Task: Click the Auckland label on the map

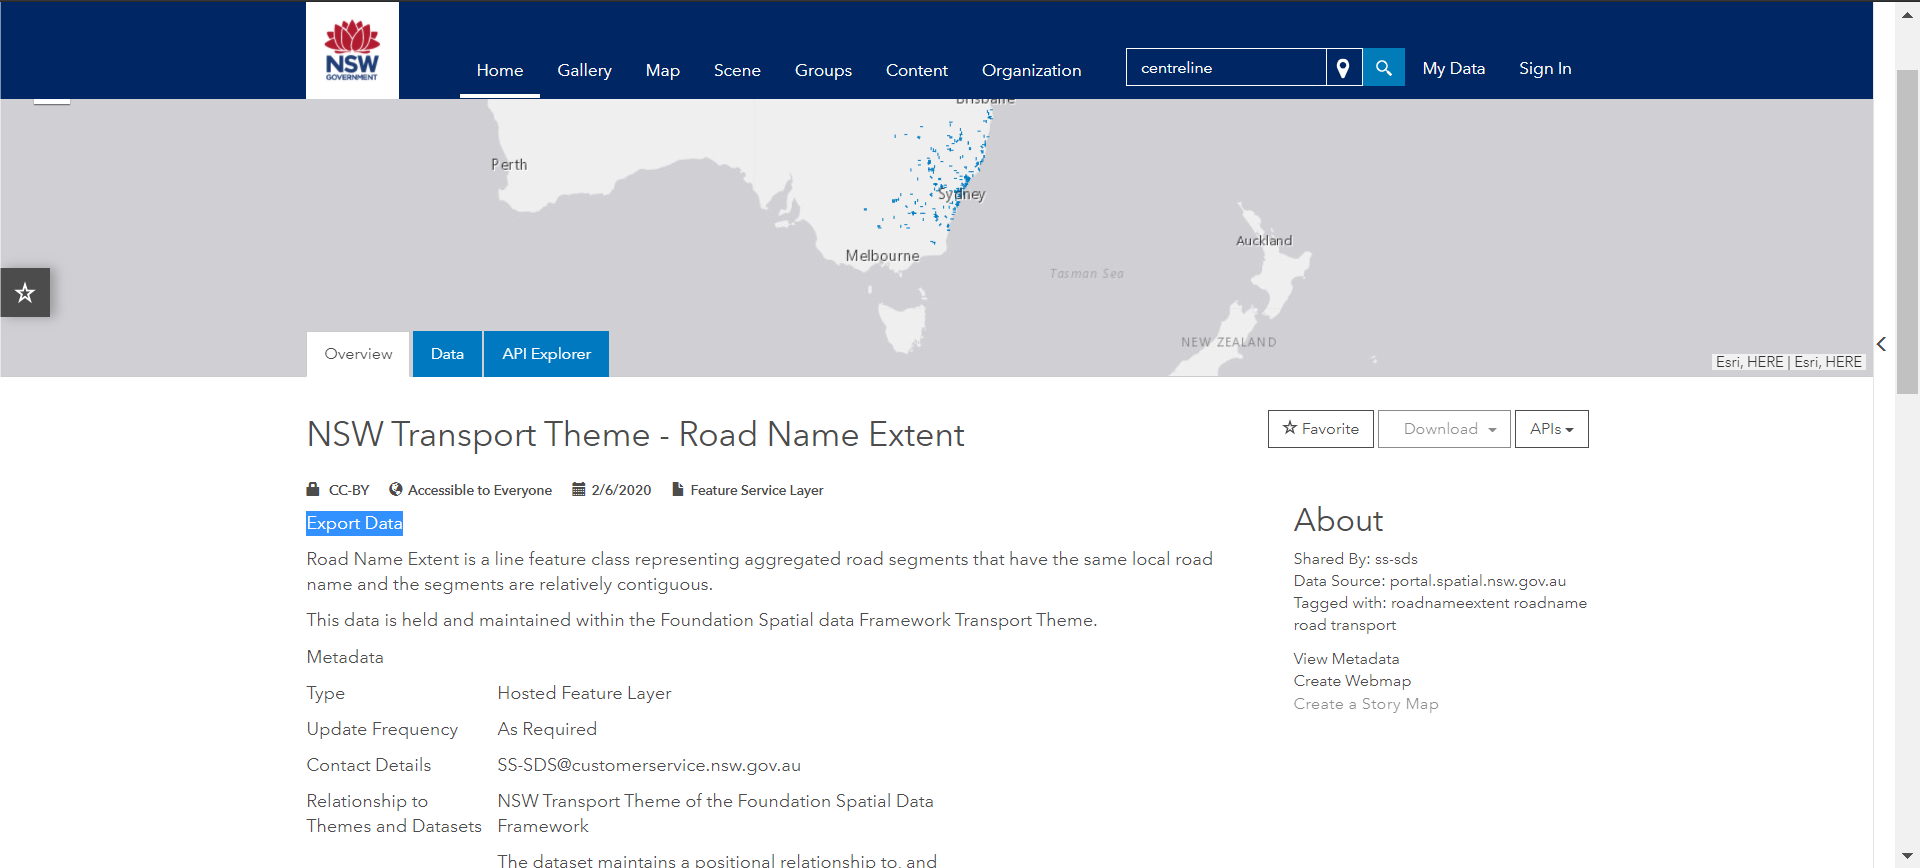Action: point(1264,240)
